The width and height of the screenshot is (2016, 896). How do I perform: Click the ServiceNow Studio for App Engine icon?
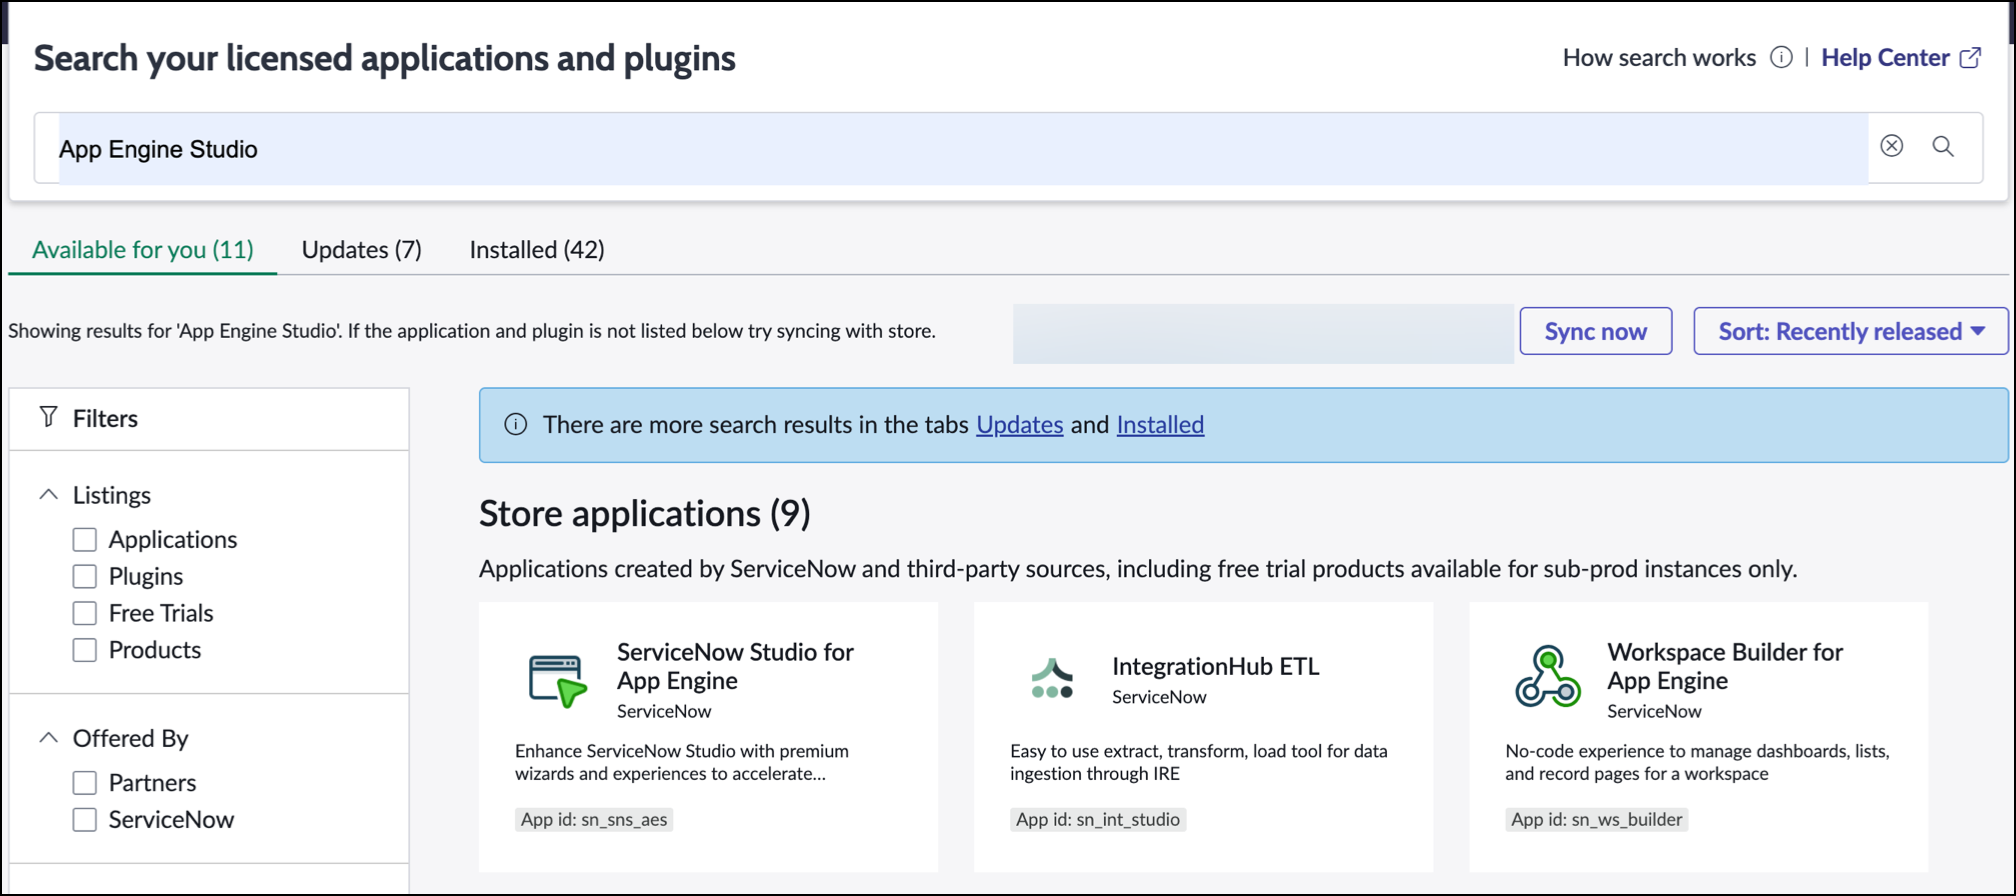(x=557, y=680)
